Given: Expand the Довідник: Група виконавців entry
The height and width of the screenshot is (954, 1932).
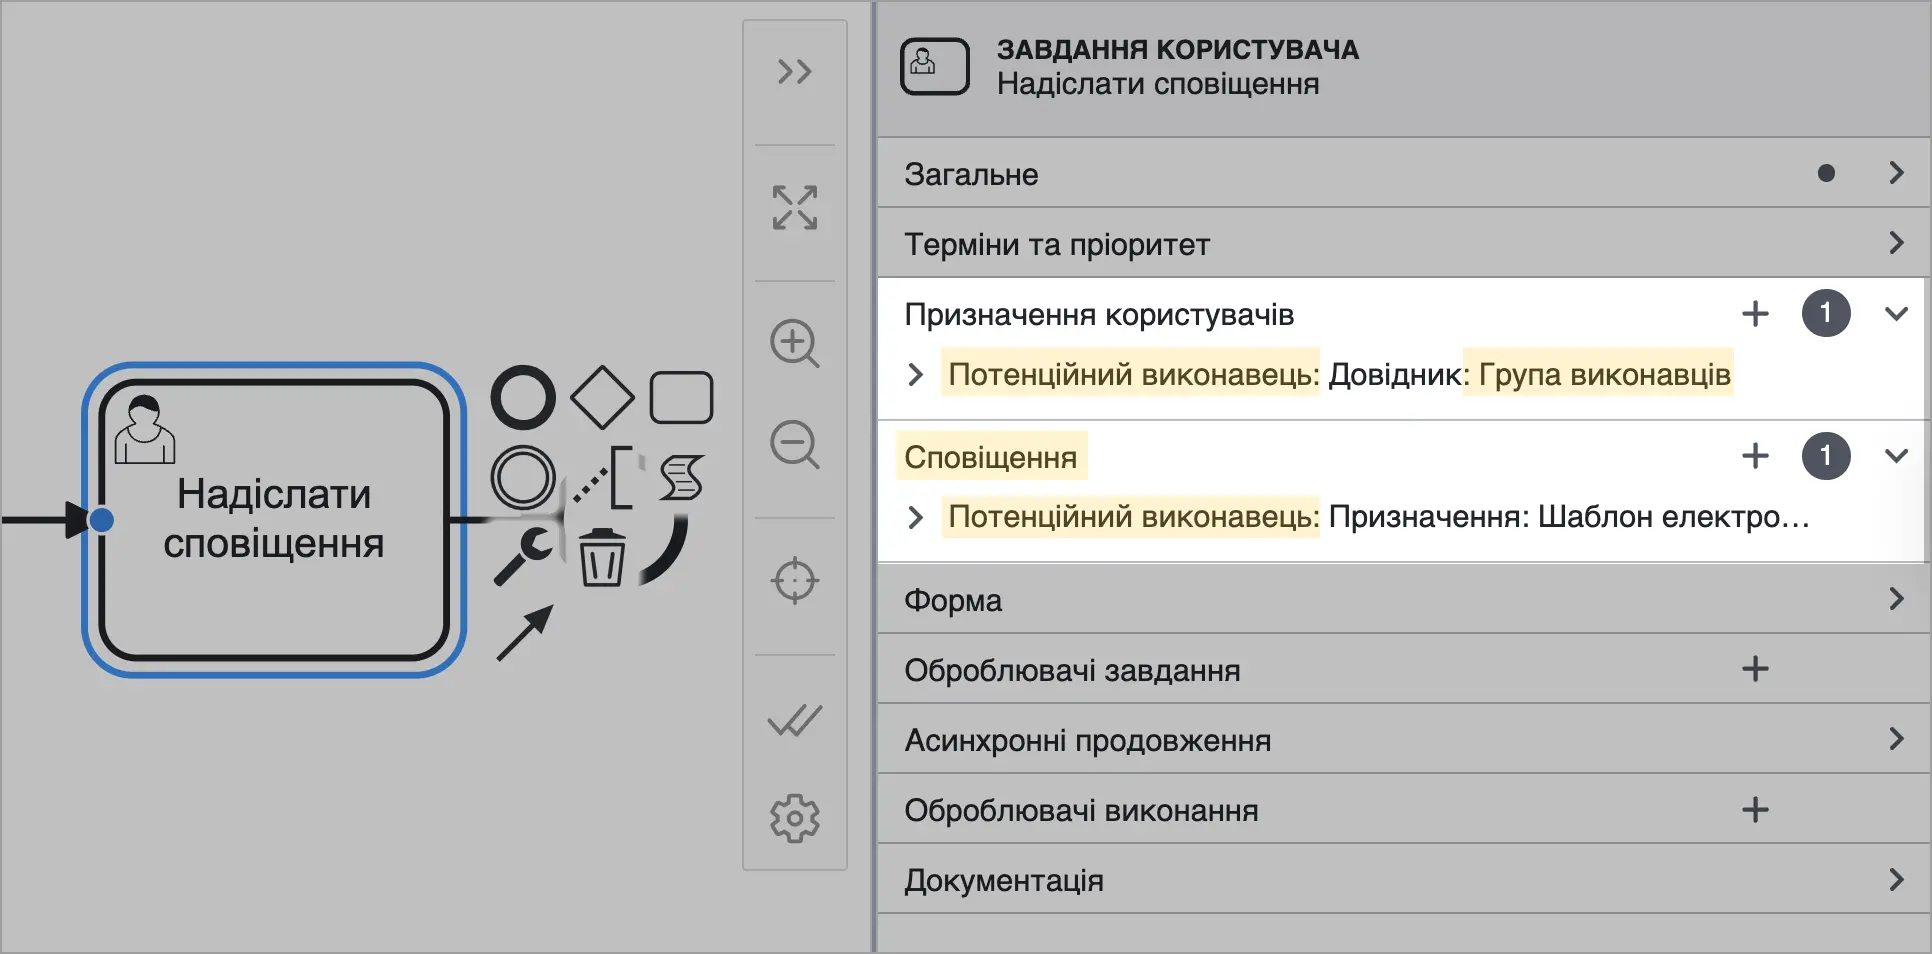Looking at the screenshot, I should (x=915, y=375).
